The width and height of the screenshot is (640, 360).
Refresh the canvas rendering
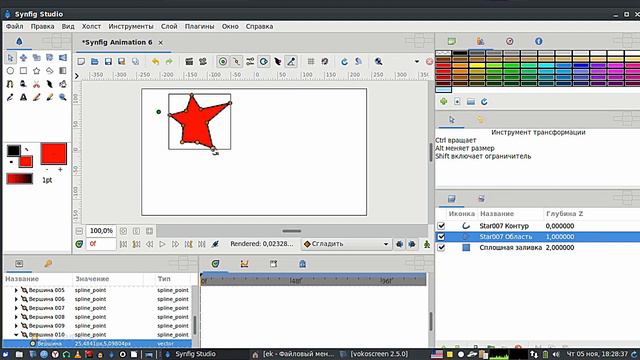pos(344,62)
